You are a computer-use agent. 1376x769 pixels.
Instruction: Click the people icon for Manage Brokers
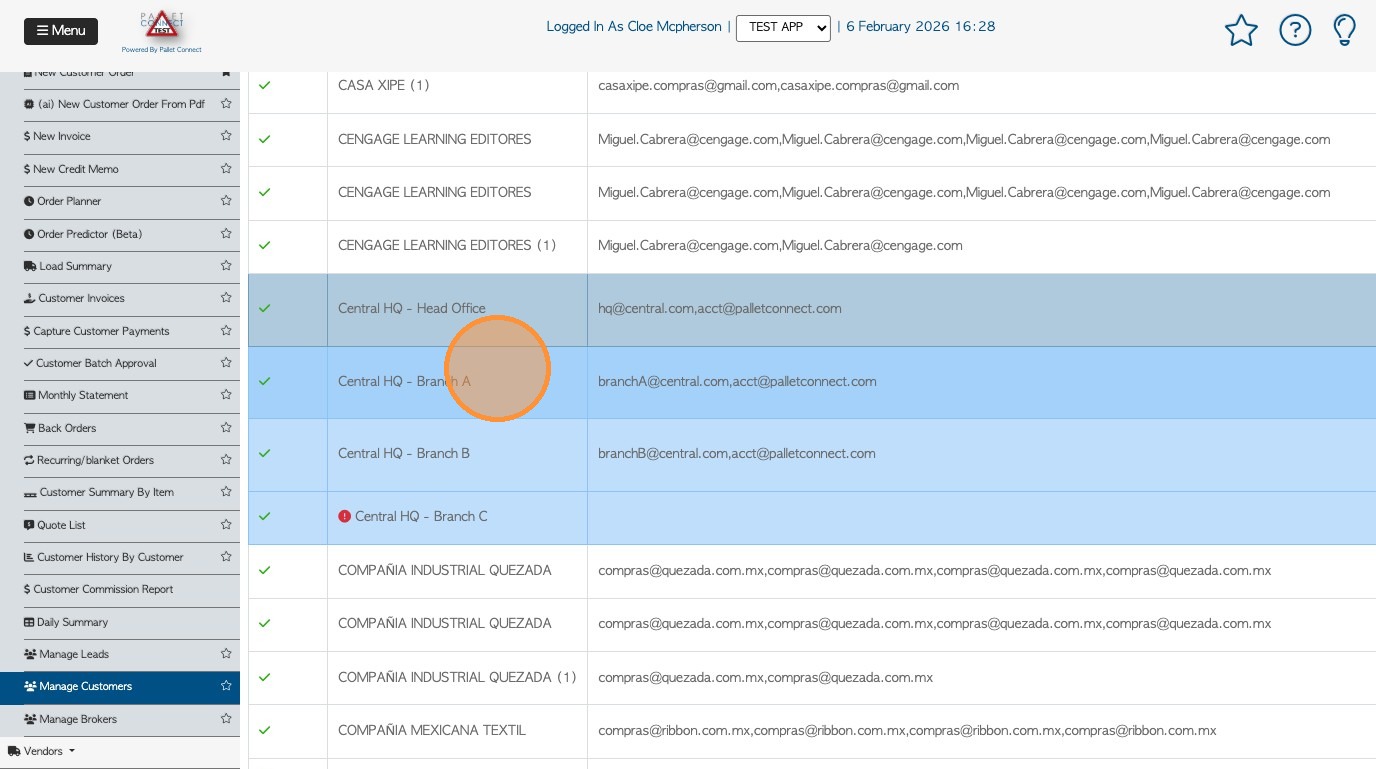coord(30,719)
